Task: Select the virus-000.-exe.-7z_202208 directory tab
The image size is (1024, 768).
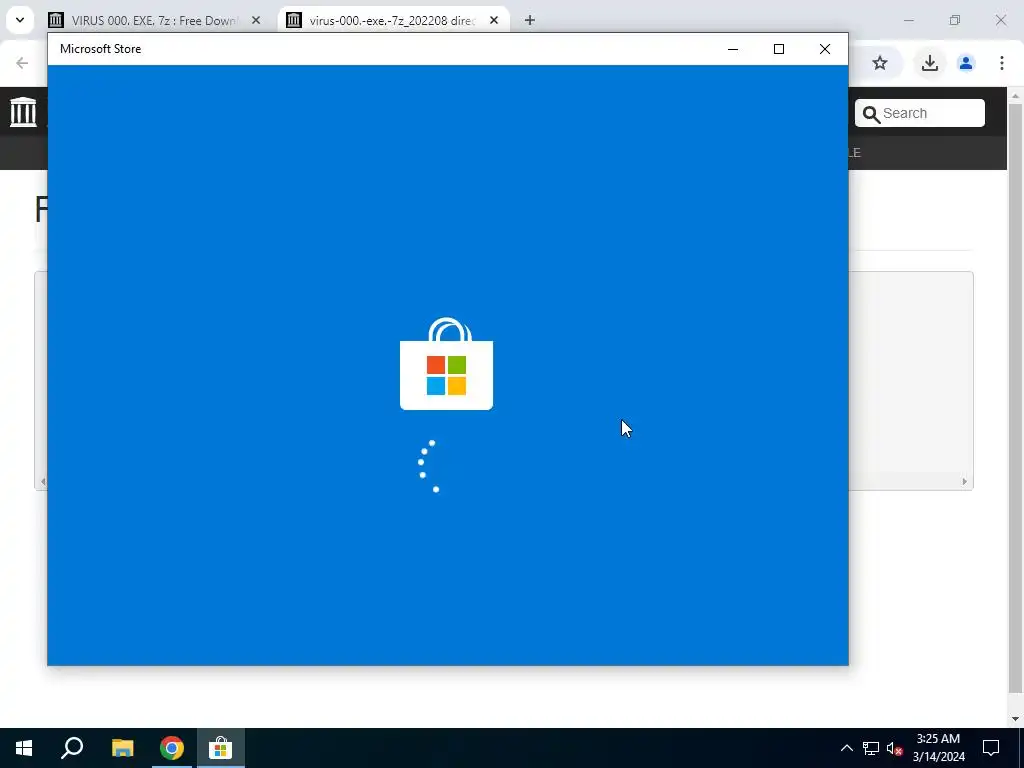Action: (x=392, y=21)
